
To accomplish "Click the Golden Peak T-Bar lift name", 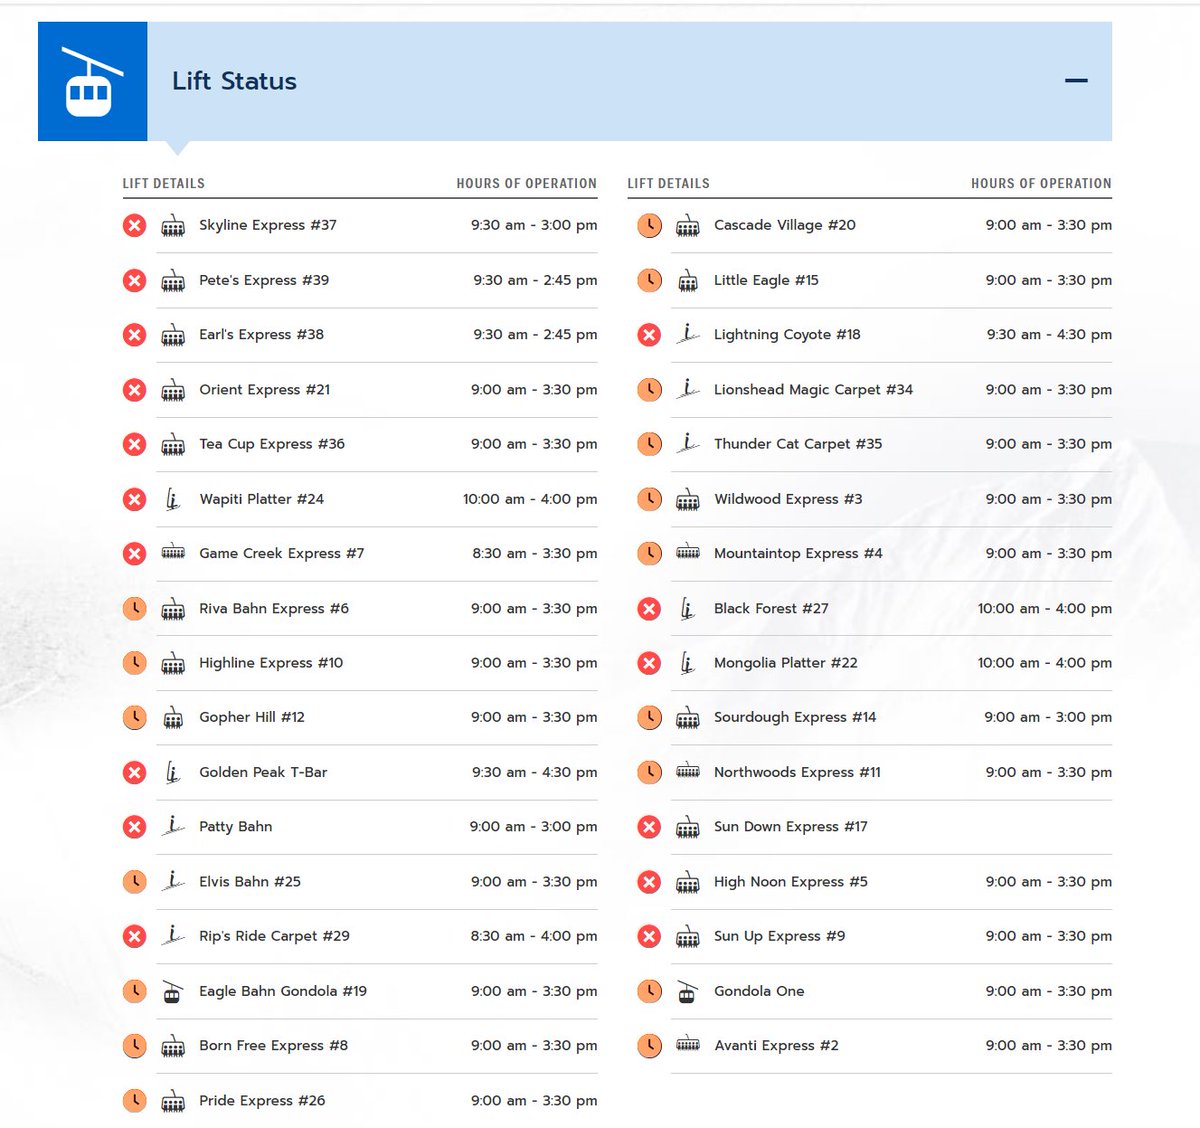I will click(x=263, y=772).
